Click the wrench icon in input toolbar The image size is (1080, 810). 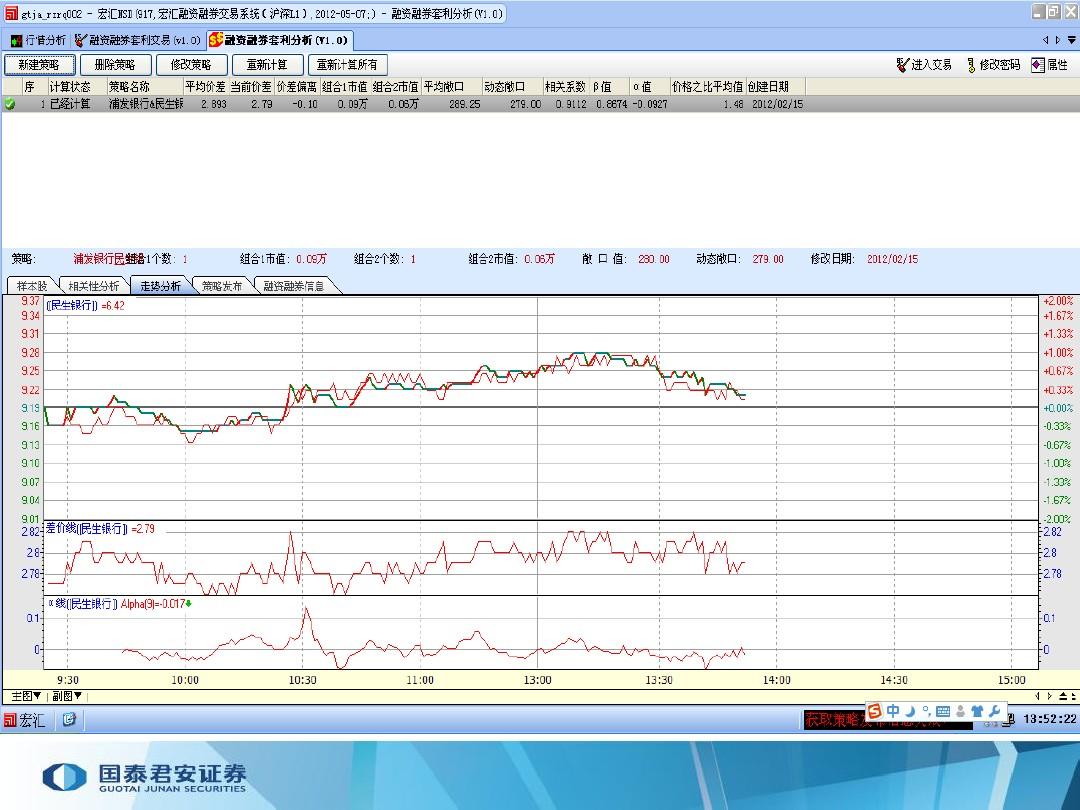tap(995, 711)
